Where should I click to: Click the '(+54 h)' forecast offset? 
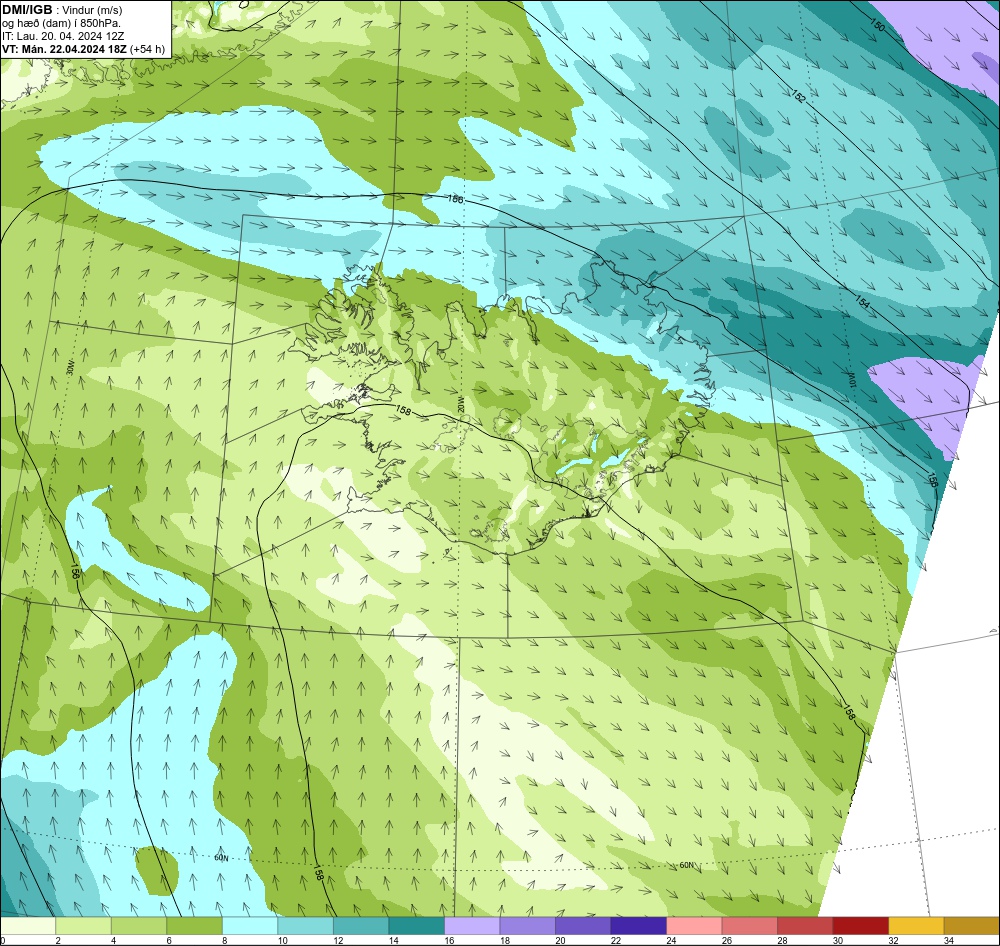point(147,49)
